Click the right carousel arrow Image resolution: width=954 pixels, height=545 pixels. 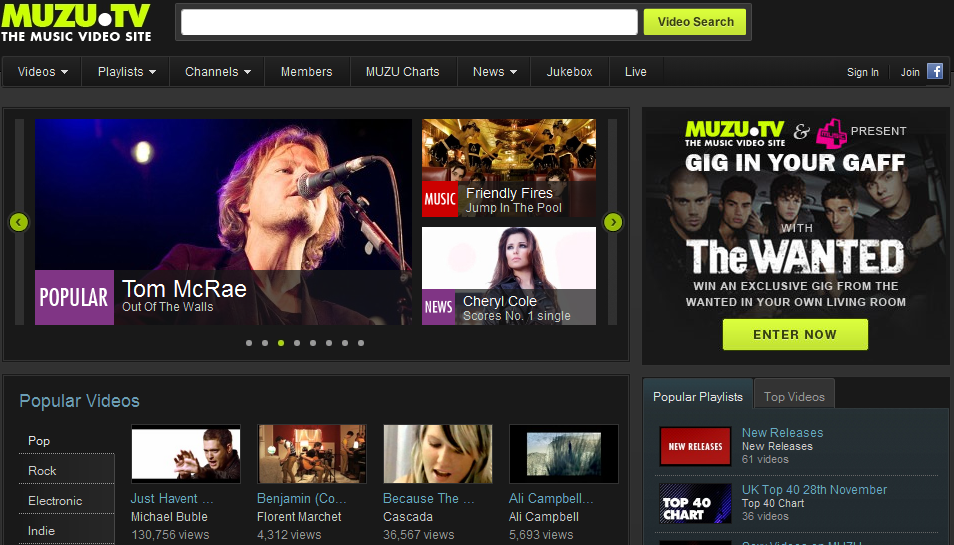pos(613,222)
